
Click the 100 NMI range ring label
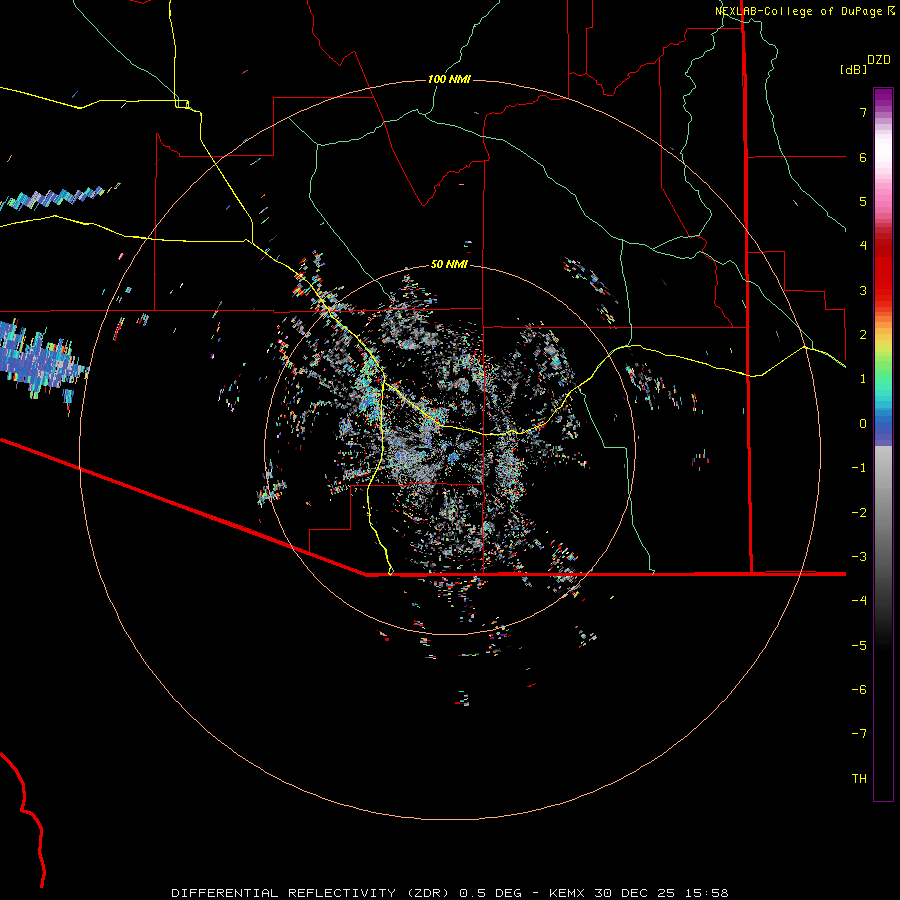pyautogui.click(x=449, y=79)
